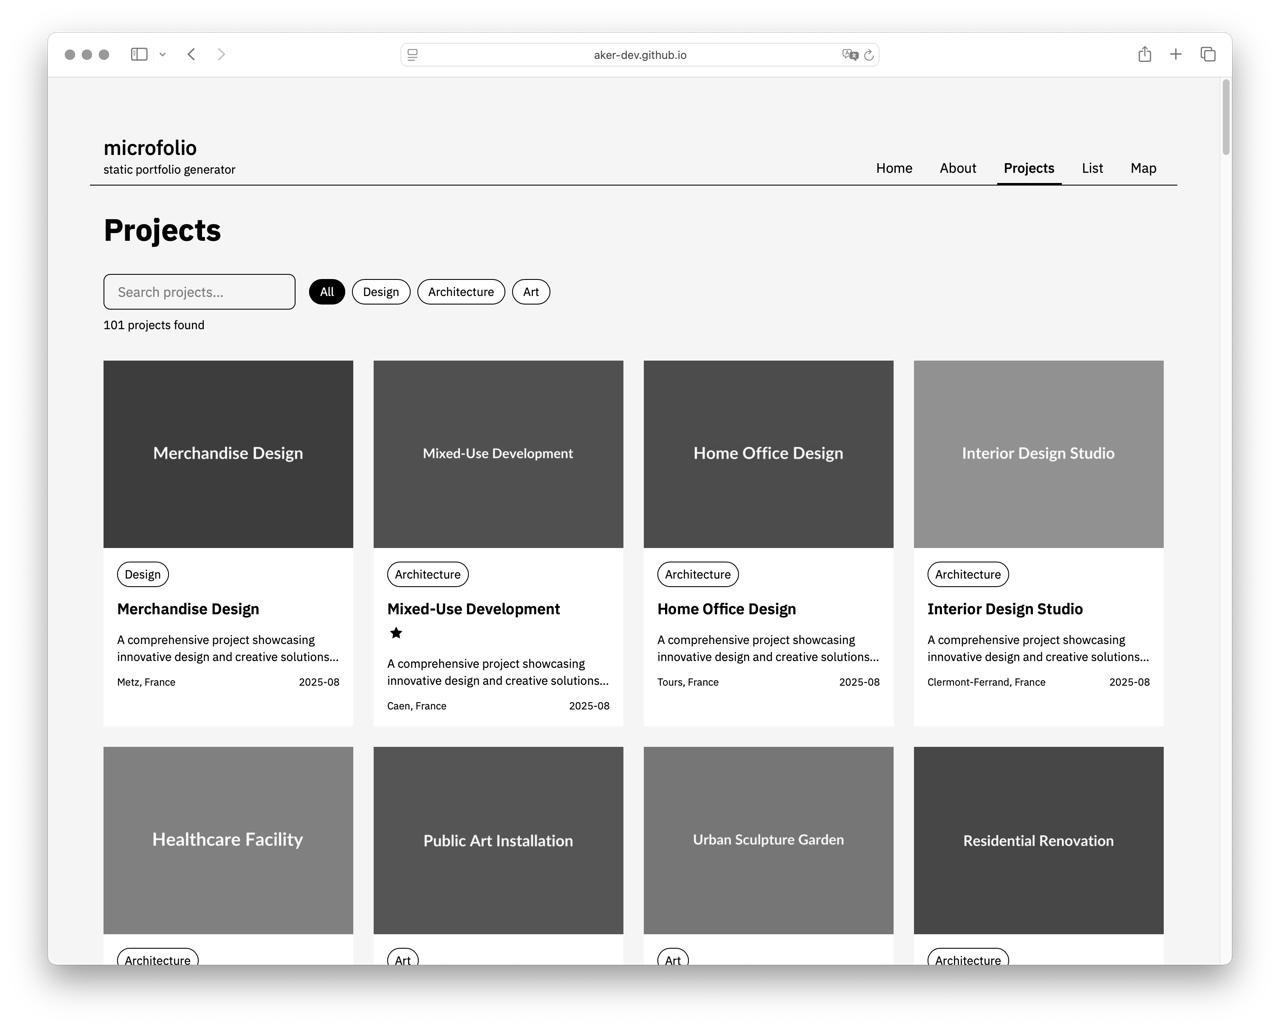
Task: Go back with the back arrow
Action: point(191,54)
